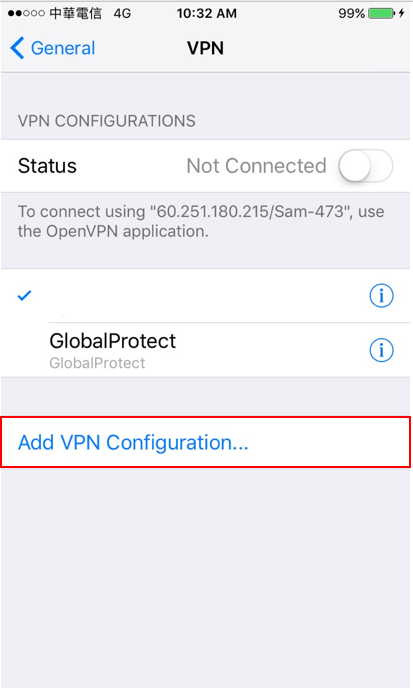Tap the Status label

47,166
